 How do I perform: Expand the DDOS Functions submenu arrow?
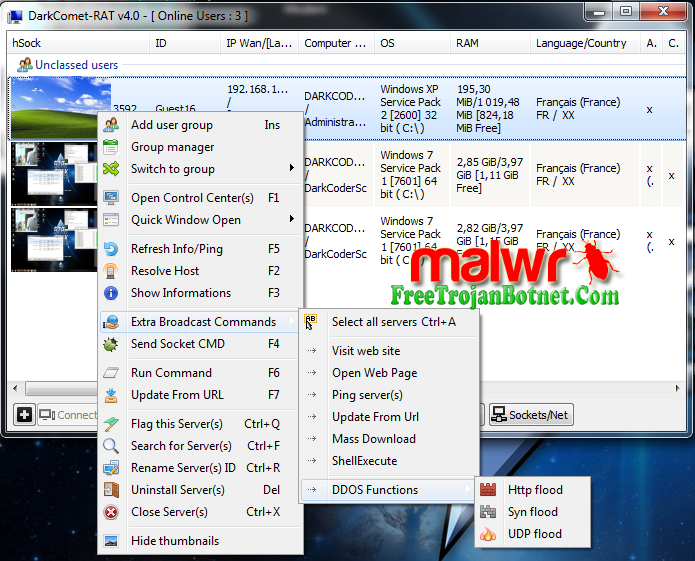(467, 489)
